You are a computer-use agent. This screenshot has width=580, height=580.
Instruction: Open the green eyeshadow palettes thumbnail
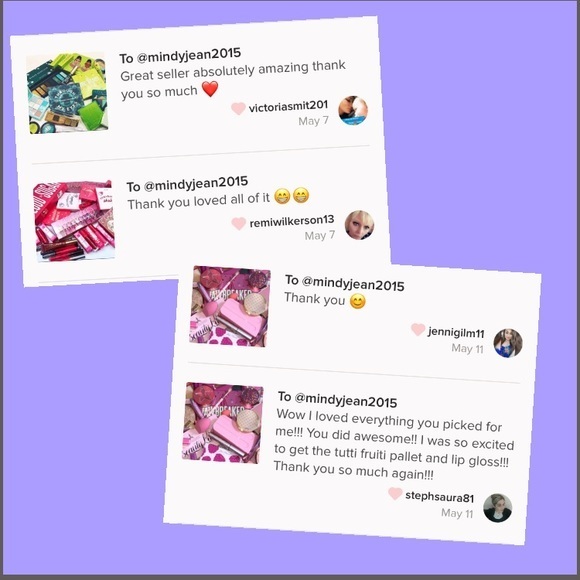point(67,93)
